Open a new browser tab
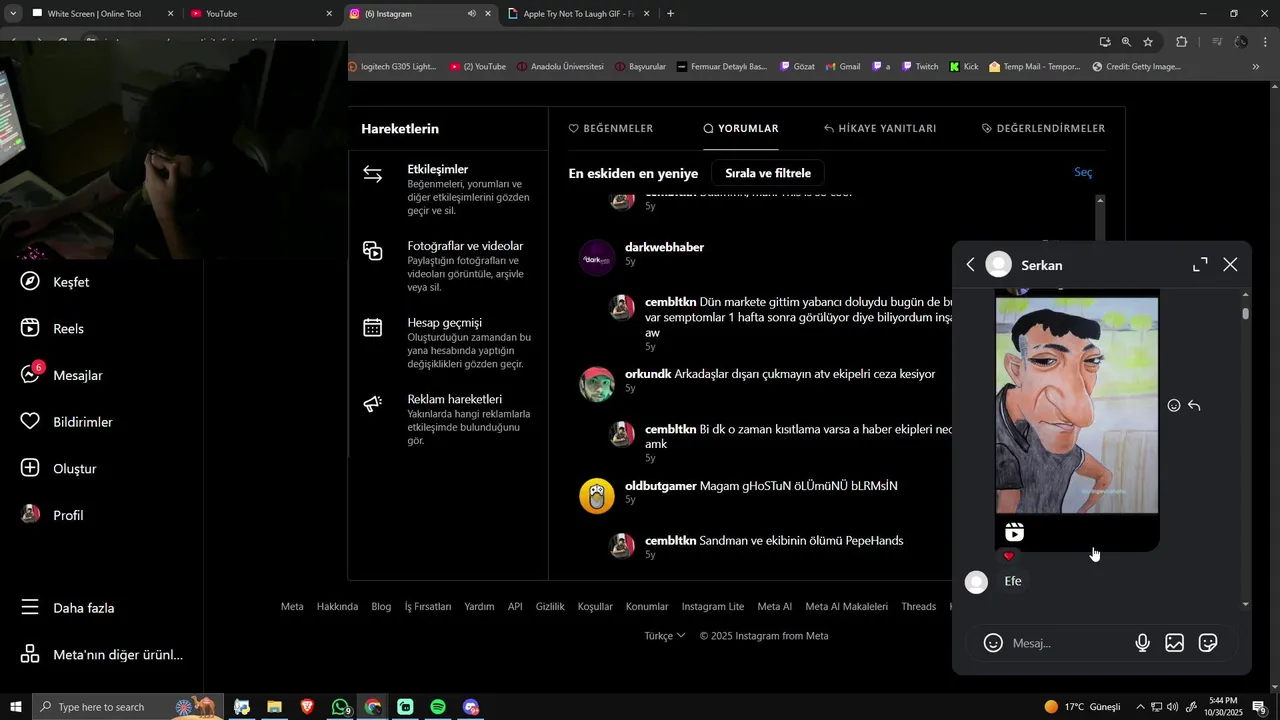This screenshot has height=720, width=1280. pos(670,14)
